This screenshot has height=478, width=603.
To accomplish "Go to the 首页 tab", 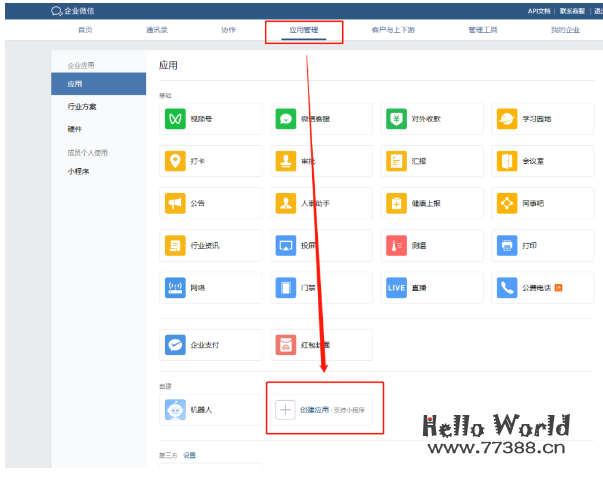I will [x=85, y=30].
